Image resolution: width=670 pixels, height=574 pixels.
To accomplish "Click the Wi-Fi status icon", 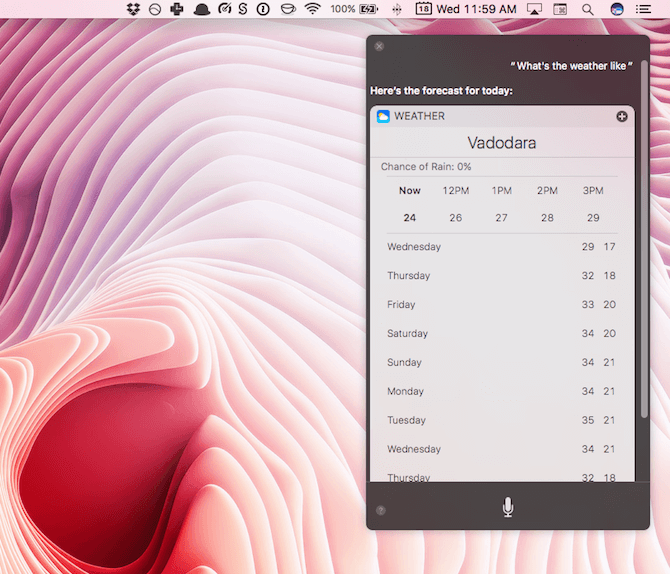I will point(313,9).
